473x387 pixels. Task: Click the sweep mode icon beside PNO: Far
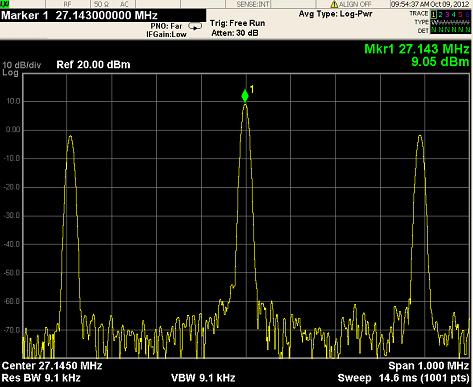click(195, 26)
